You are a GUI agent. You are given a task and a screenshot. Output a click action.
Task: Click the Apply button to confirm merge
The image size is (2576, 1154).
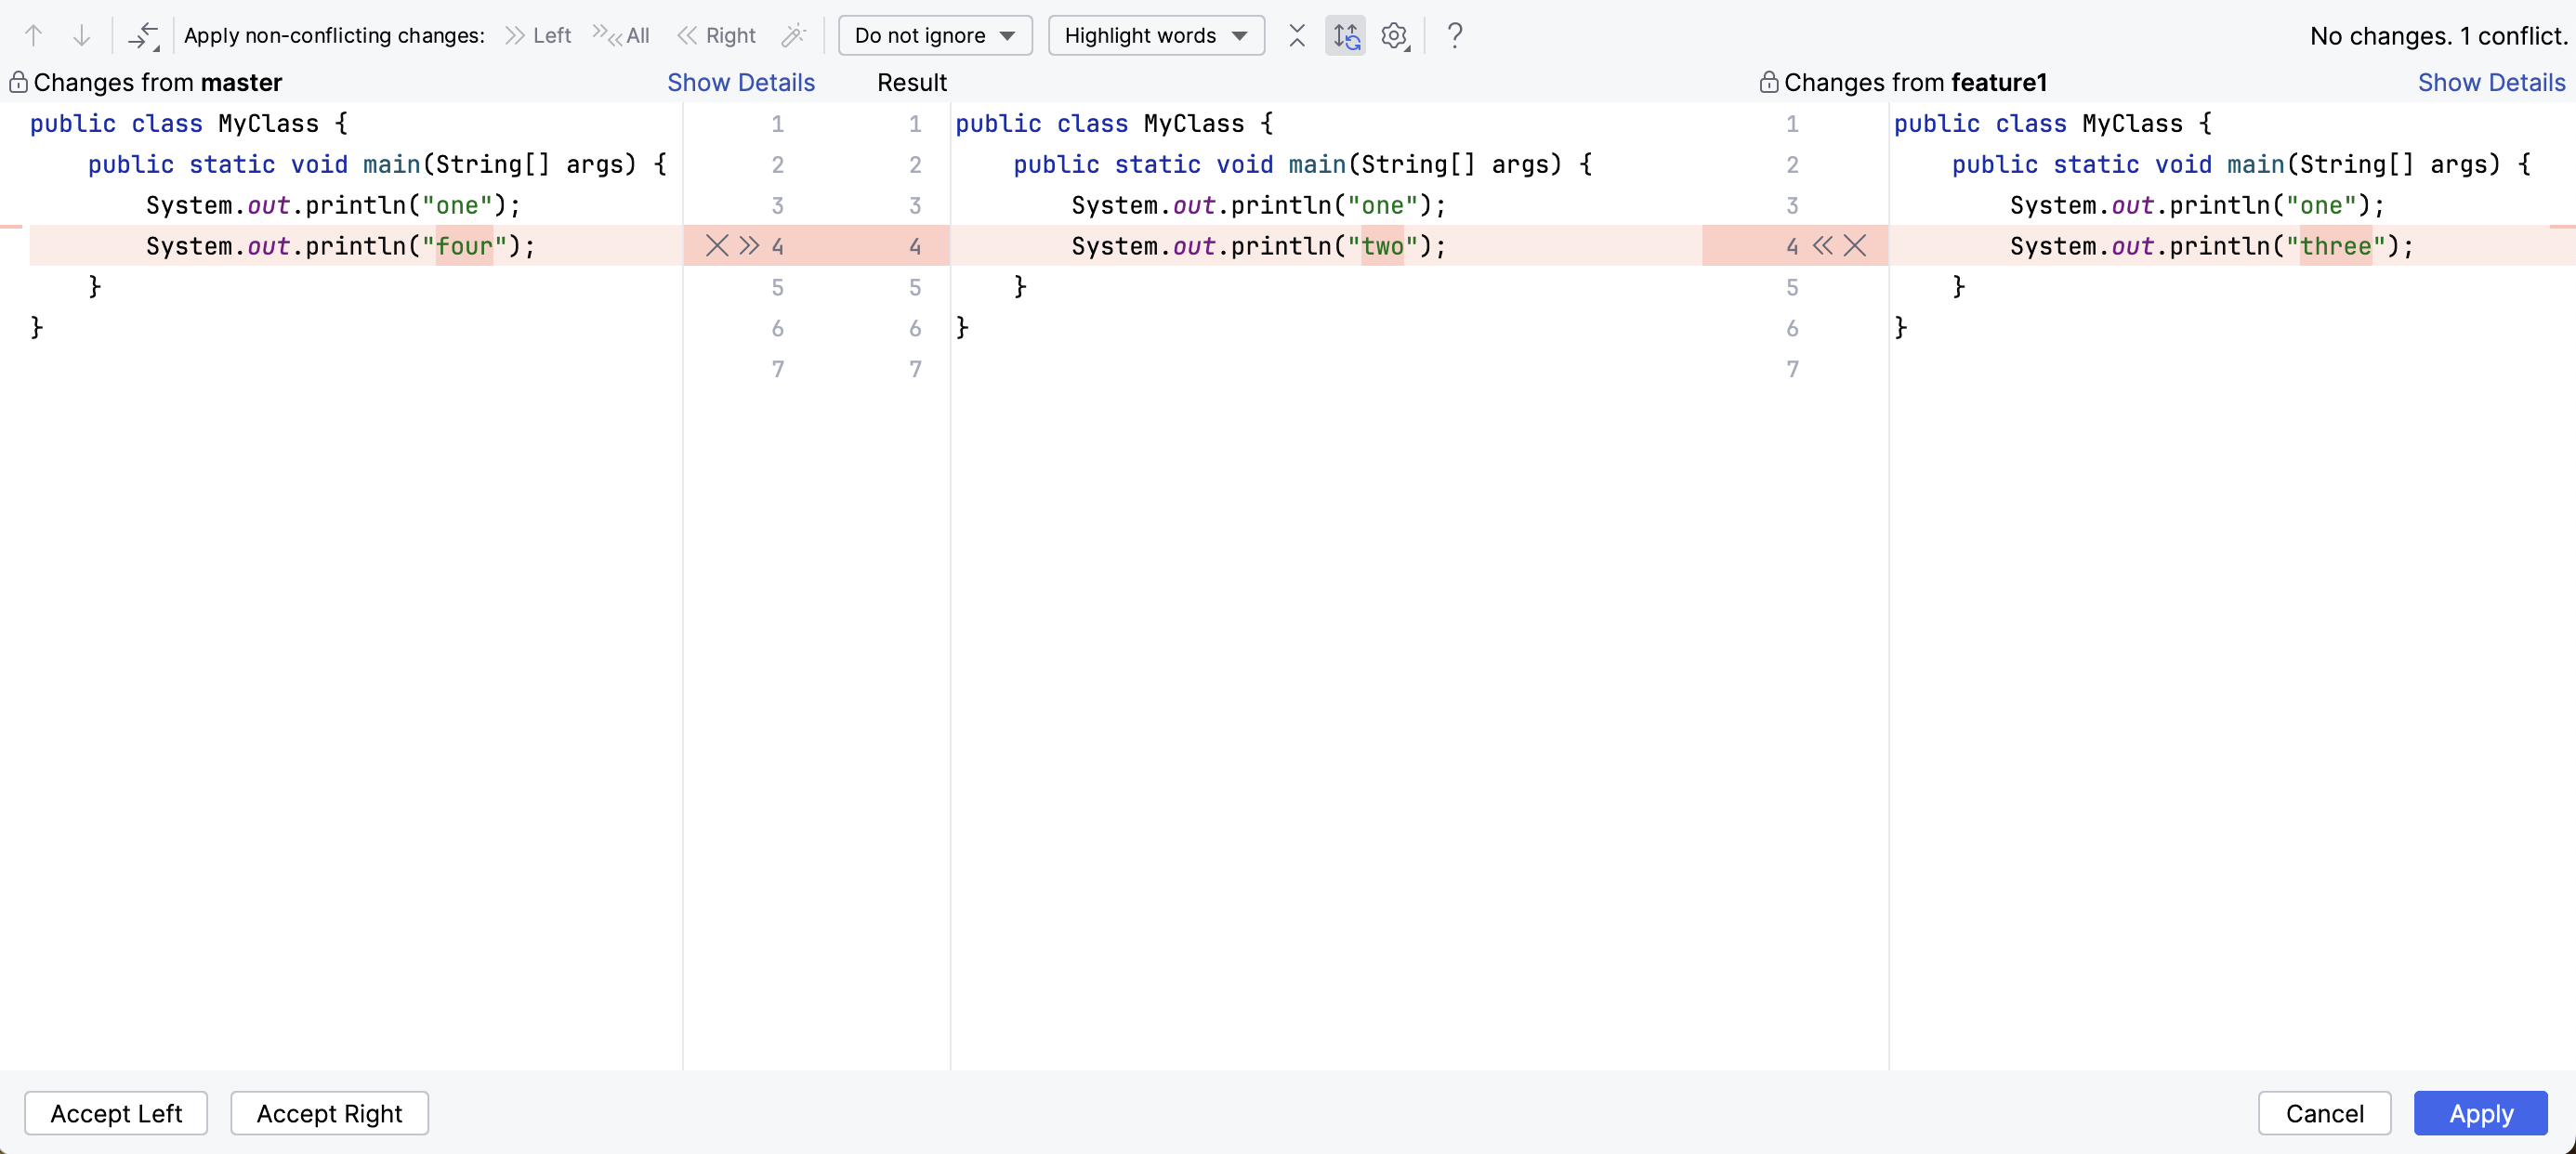pos(2482,1113)
